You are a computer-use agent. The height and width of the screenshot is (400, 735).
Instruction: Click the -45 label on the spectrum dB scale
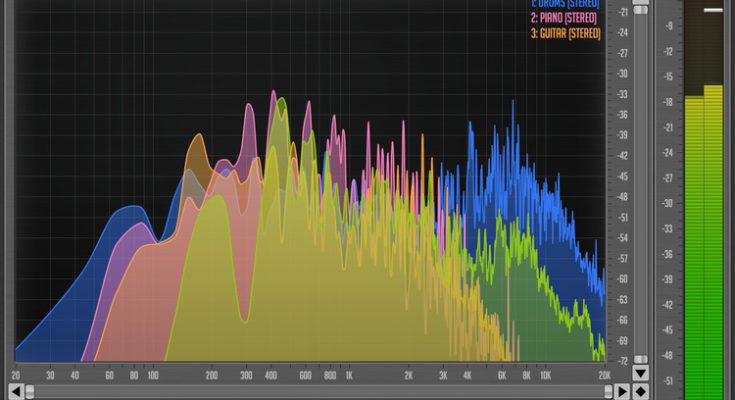(623, 176)
